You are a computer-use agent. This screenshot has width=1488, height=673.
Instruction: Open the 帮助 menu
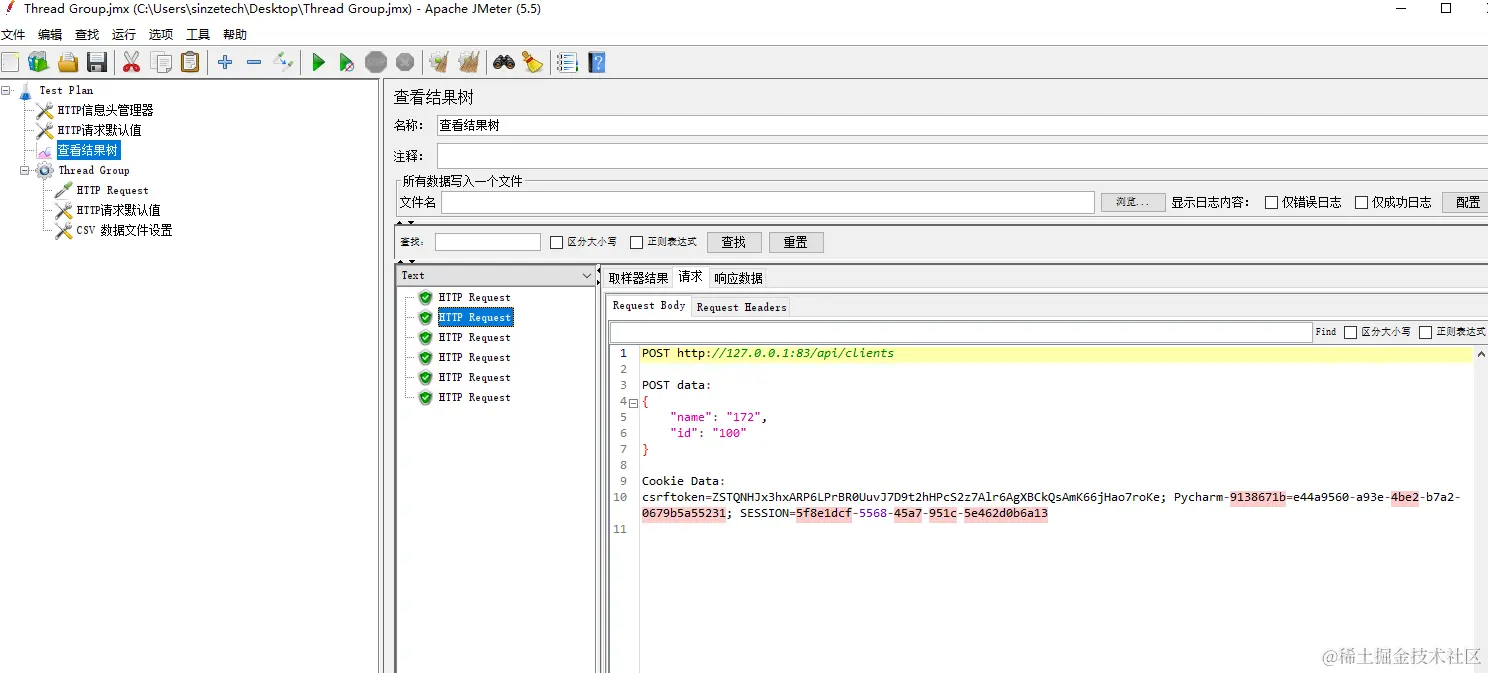tap(235, 34)
